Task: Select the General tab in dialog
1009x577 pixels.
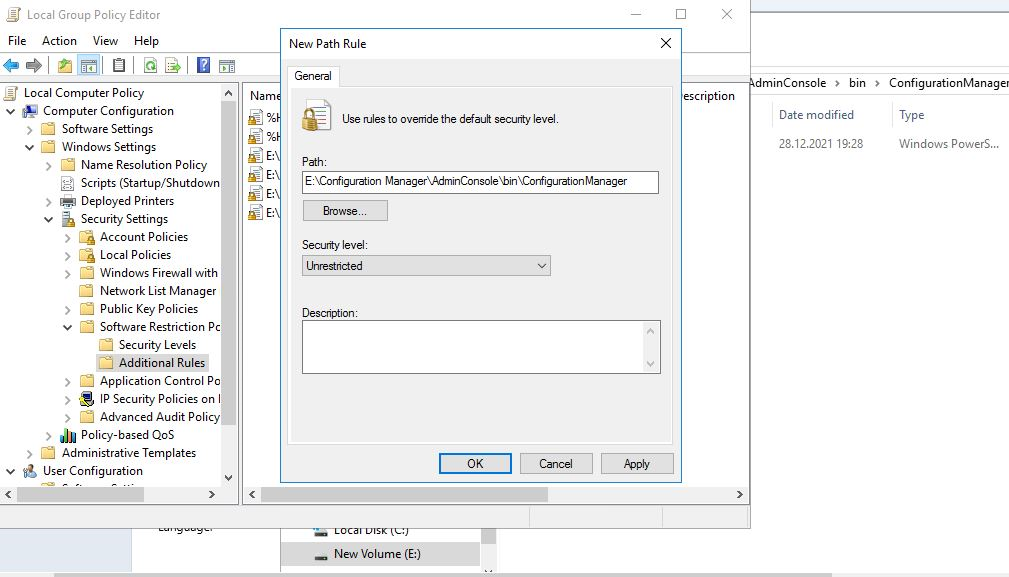Action: (313, 76)
